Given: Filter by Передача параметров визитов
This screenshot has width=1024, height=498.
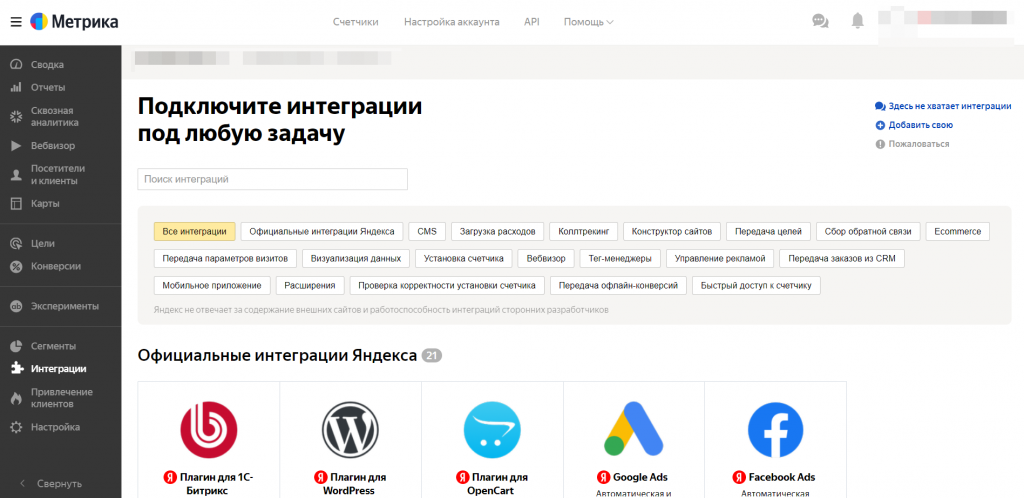Looking at the screenshot, I should (x=225, y=258).
